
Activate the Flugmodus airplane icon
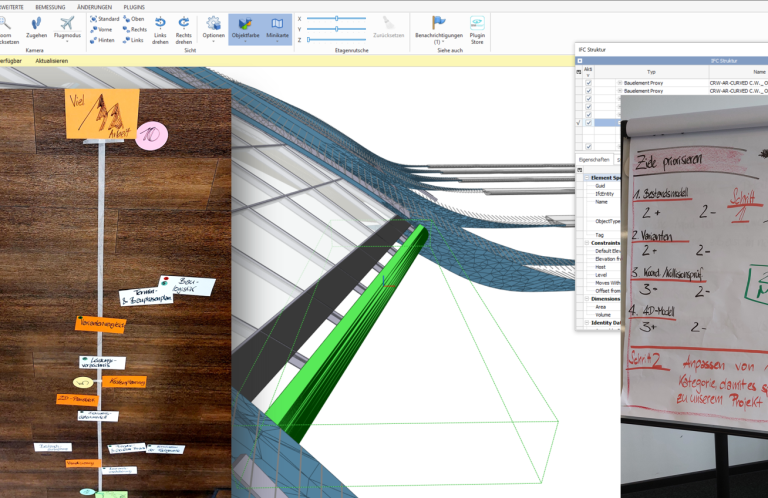tap(67, 23)
